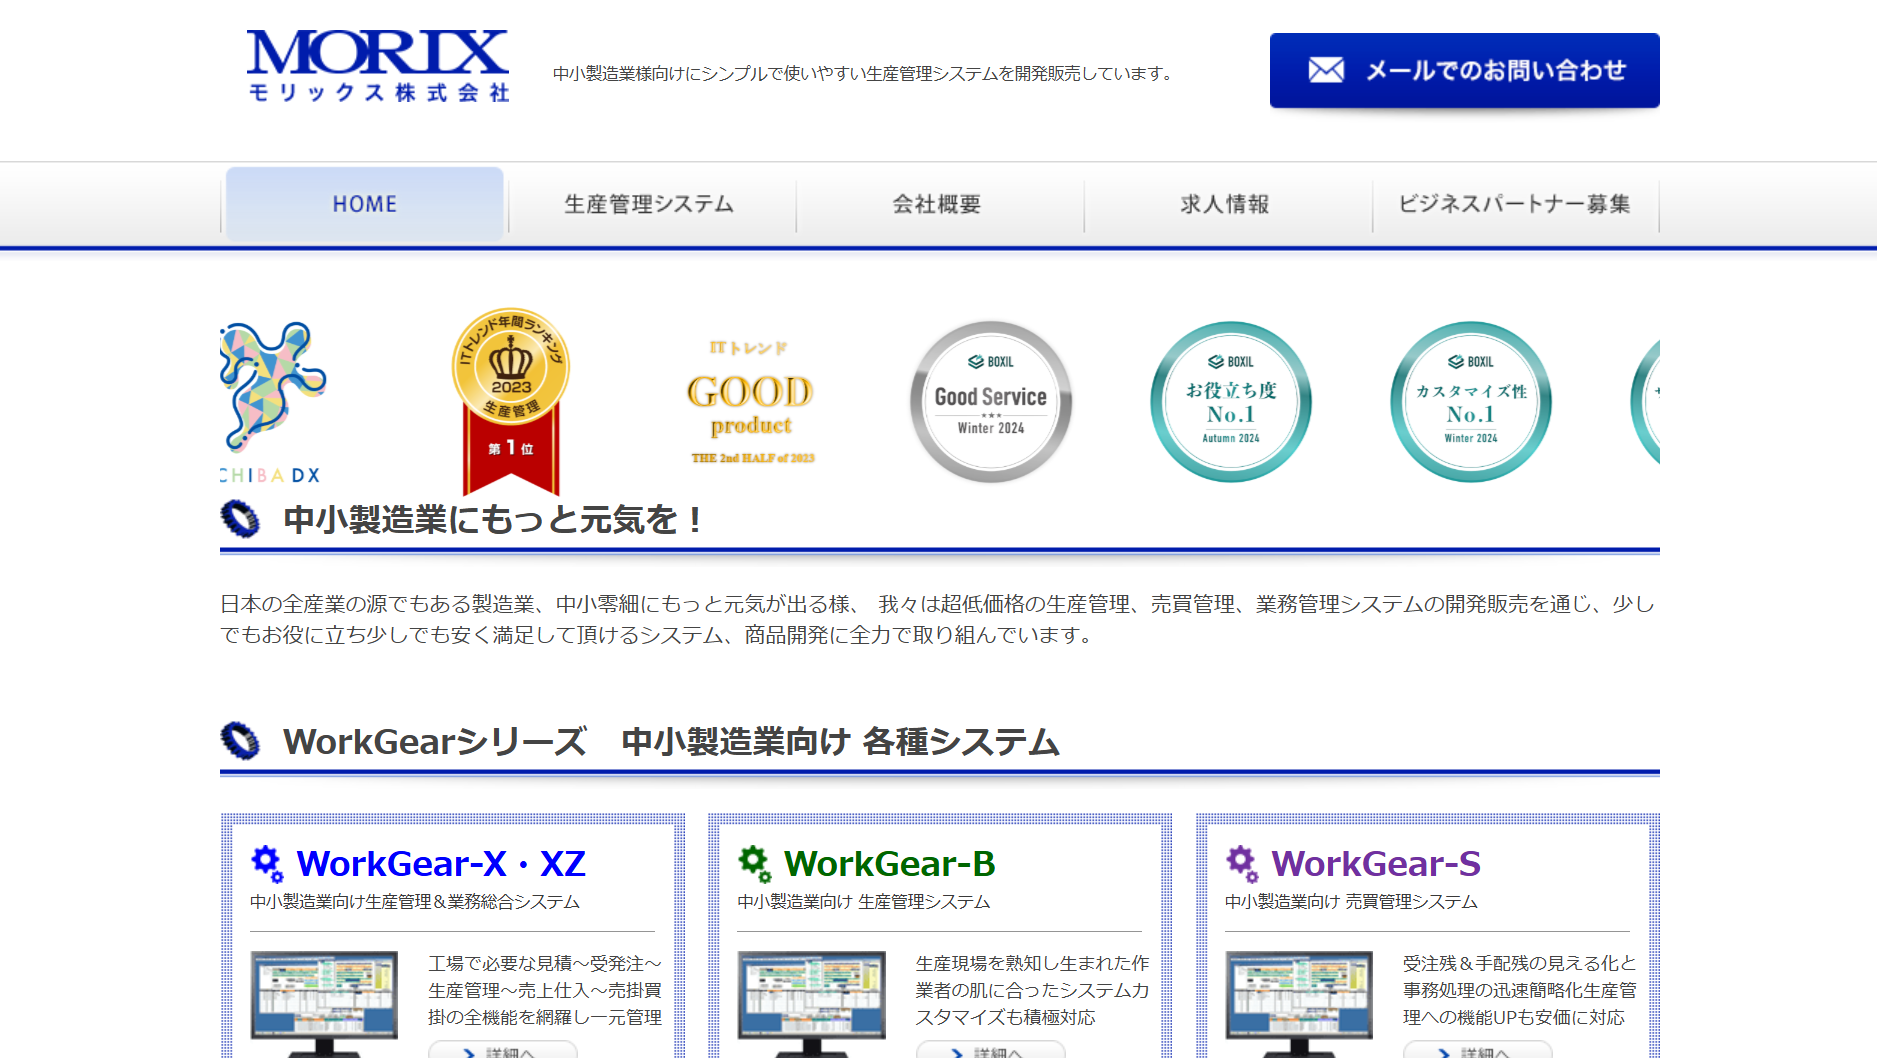This screenshot has width=1877, height=1058.
Task: Click the 詳細へ button under WorkGear-B
Action: pyautogui.click(x=990, y=1050)
